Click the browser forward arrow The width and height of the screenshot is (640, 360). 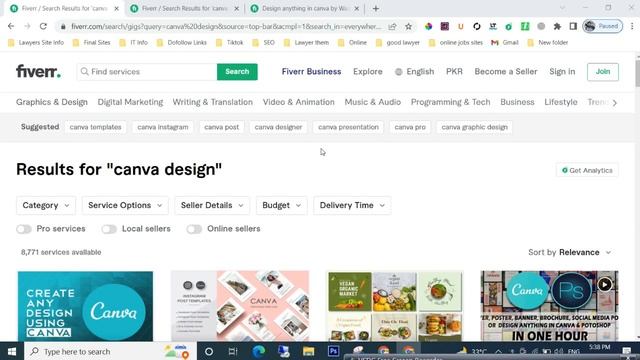pyautogui.click(x=27, y=26)
